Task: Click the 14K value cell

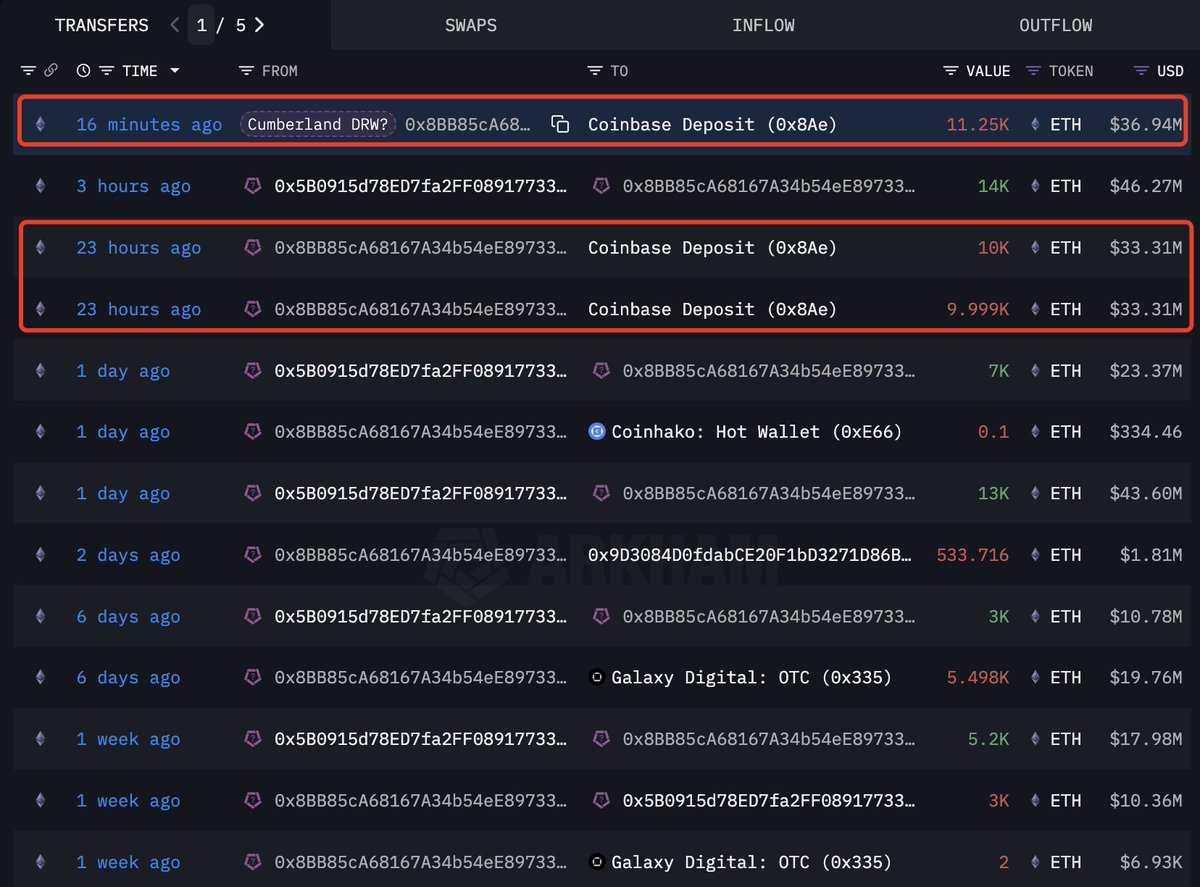Action: [x=993, y=186]
